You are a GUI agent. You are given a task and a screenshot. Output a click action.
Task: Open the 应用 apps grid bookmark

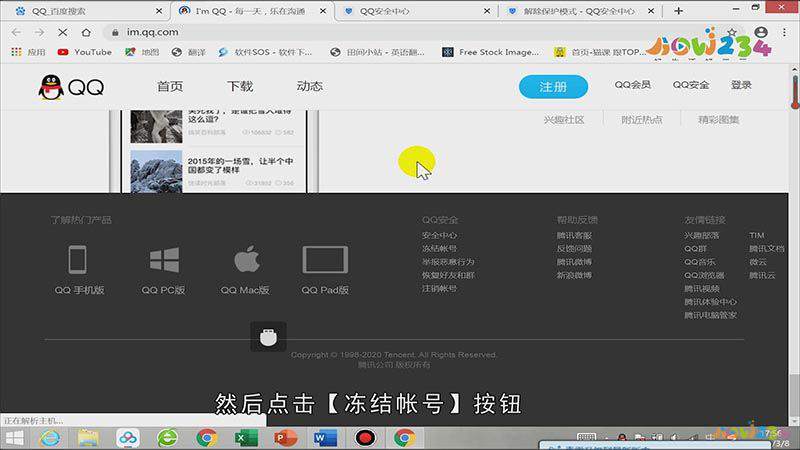click(29, 52)
